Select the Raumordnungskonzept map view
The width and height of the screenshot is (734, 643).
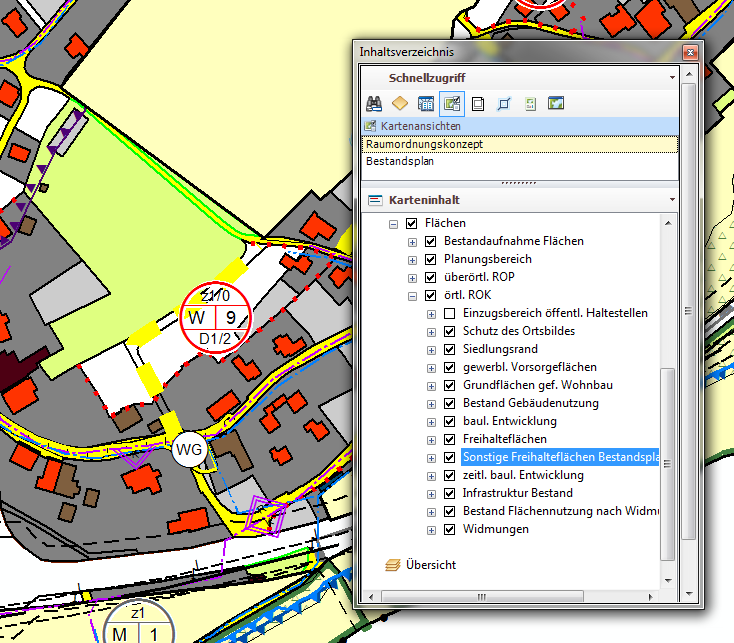click(x=424, y=144)
